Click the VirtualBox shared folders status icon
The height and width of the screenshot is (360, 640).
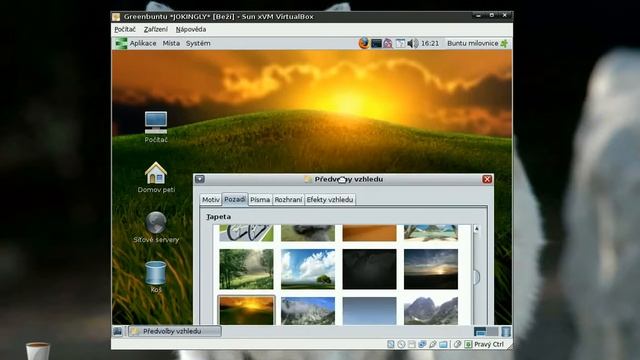(443, 344)
